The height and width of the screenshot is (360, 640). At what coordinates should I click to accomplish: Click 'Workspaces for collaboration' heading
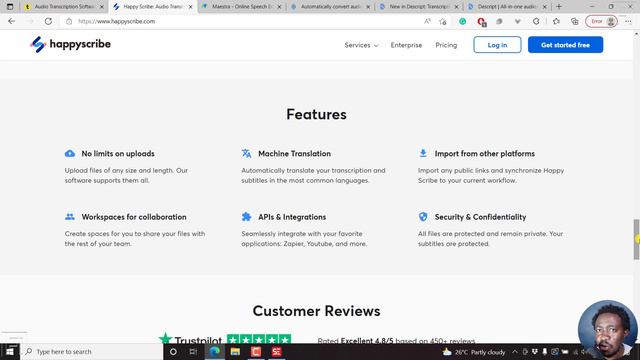coord(134,217)
